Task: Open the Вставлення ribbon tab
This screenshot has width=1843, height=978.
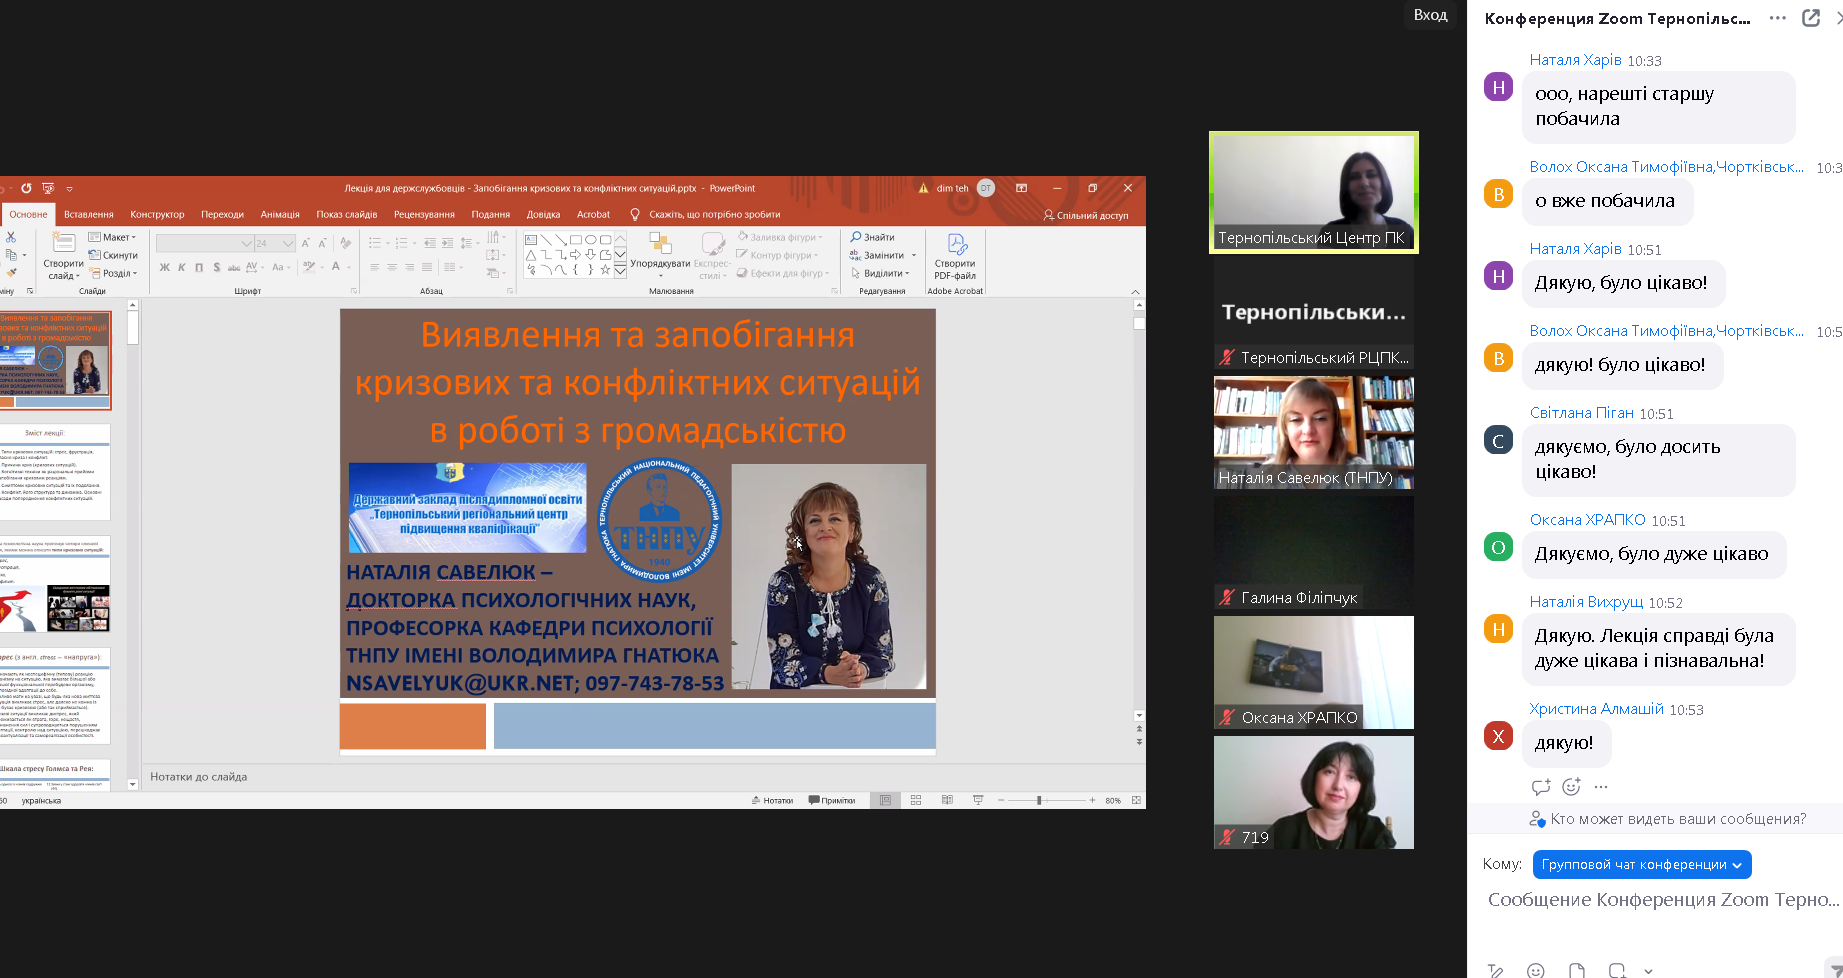Action: (89, 214)
